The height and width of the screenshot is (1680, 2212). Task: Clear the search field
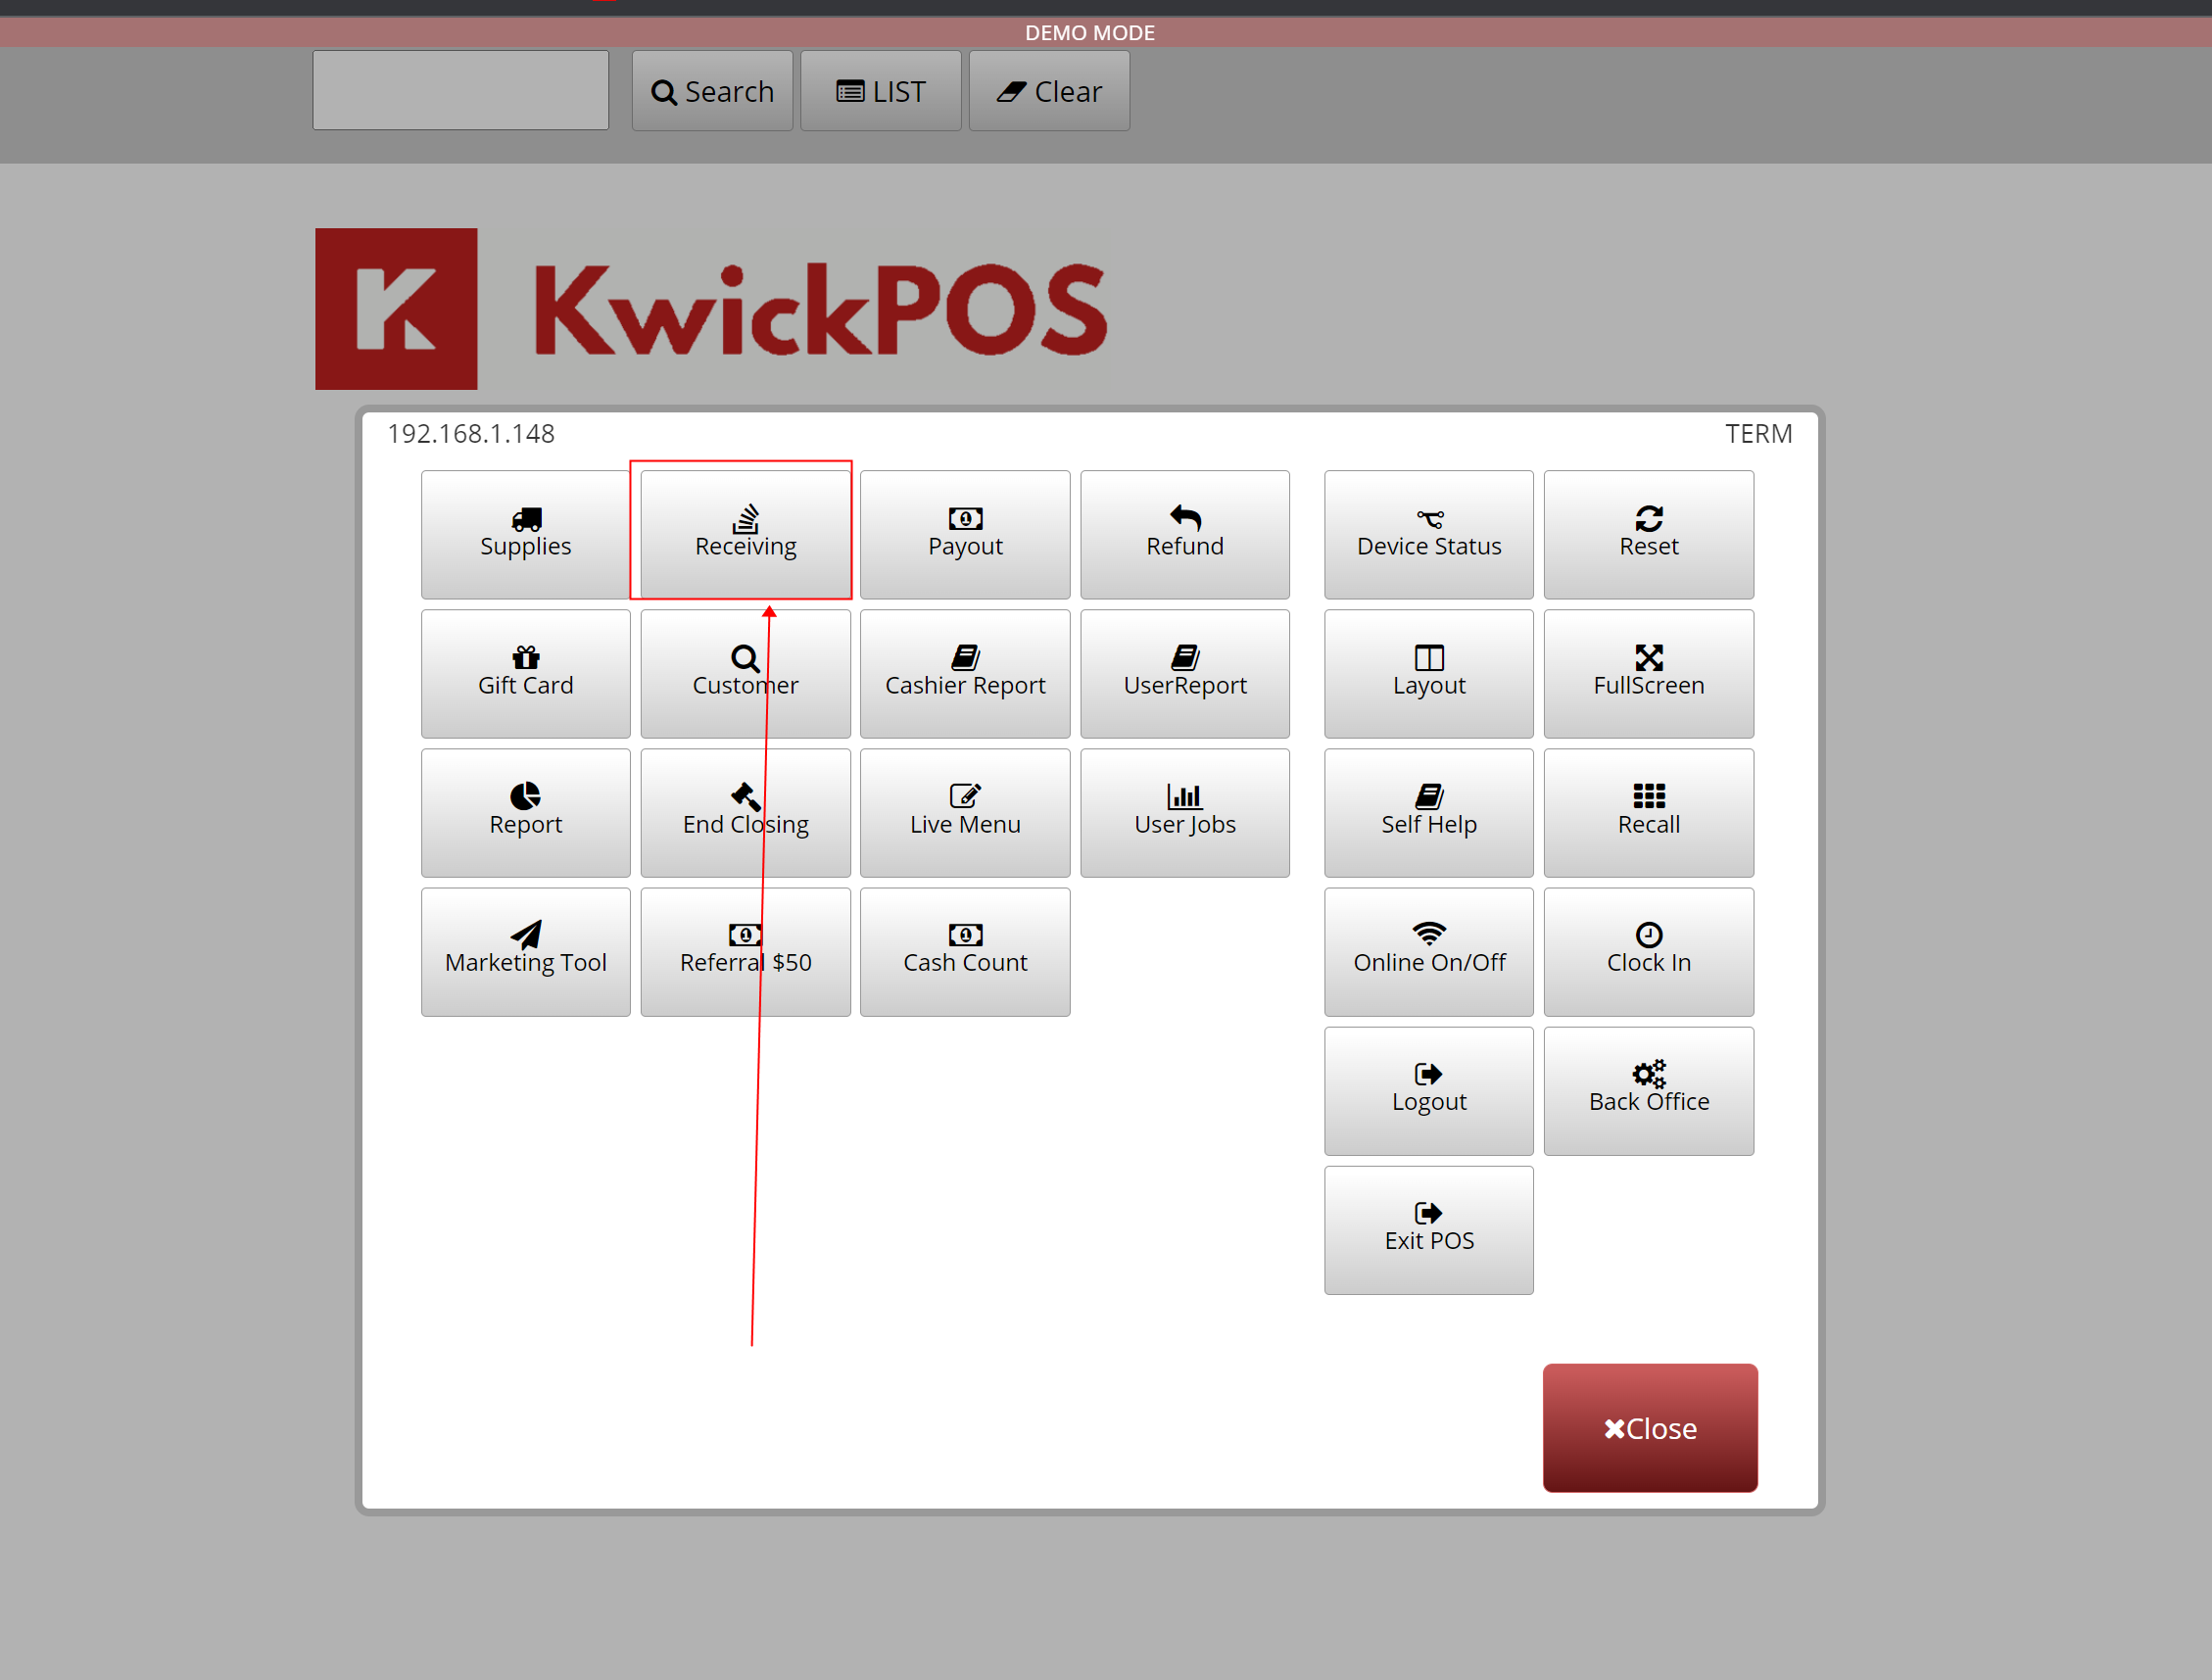tap(1049, 91)
